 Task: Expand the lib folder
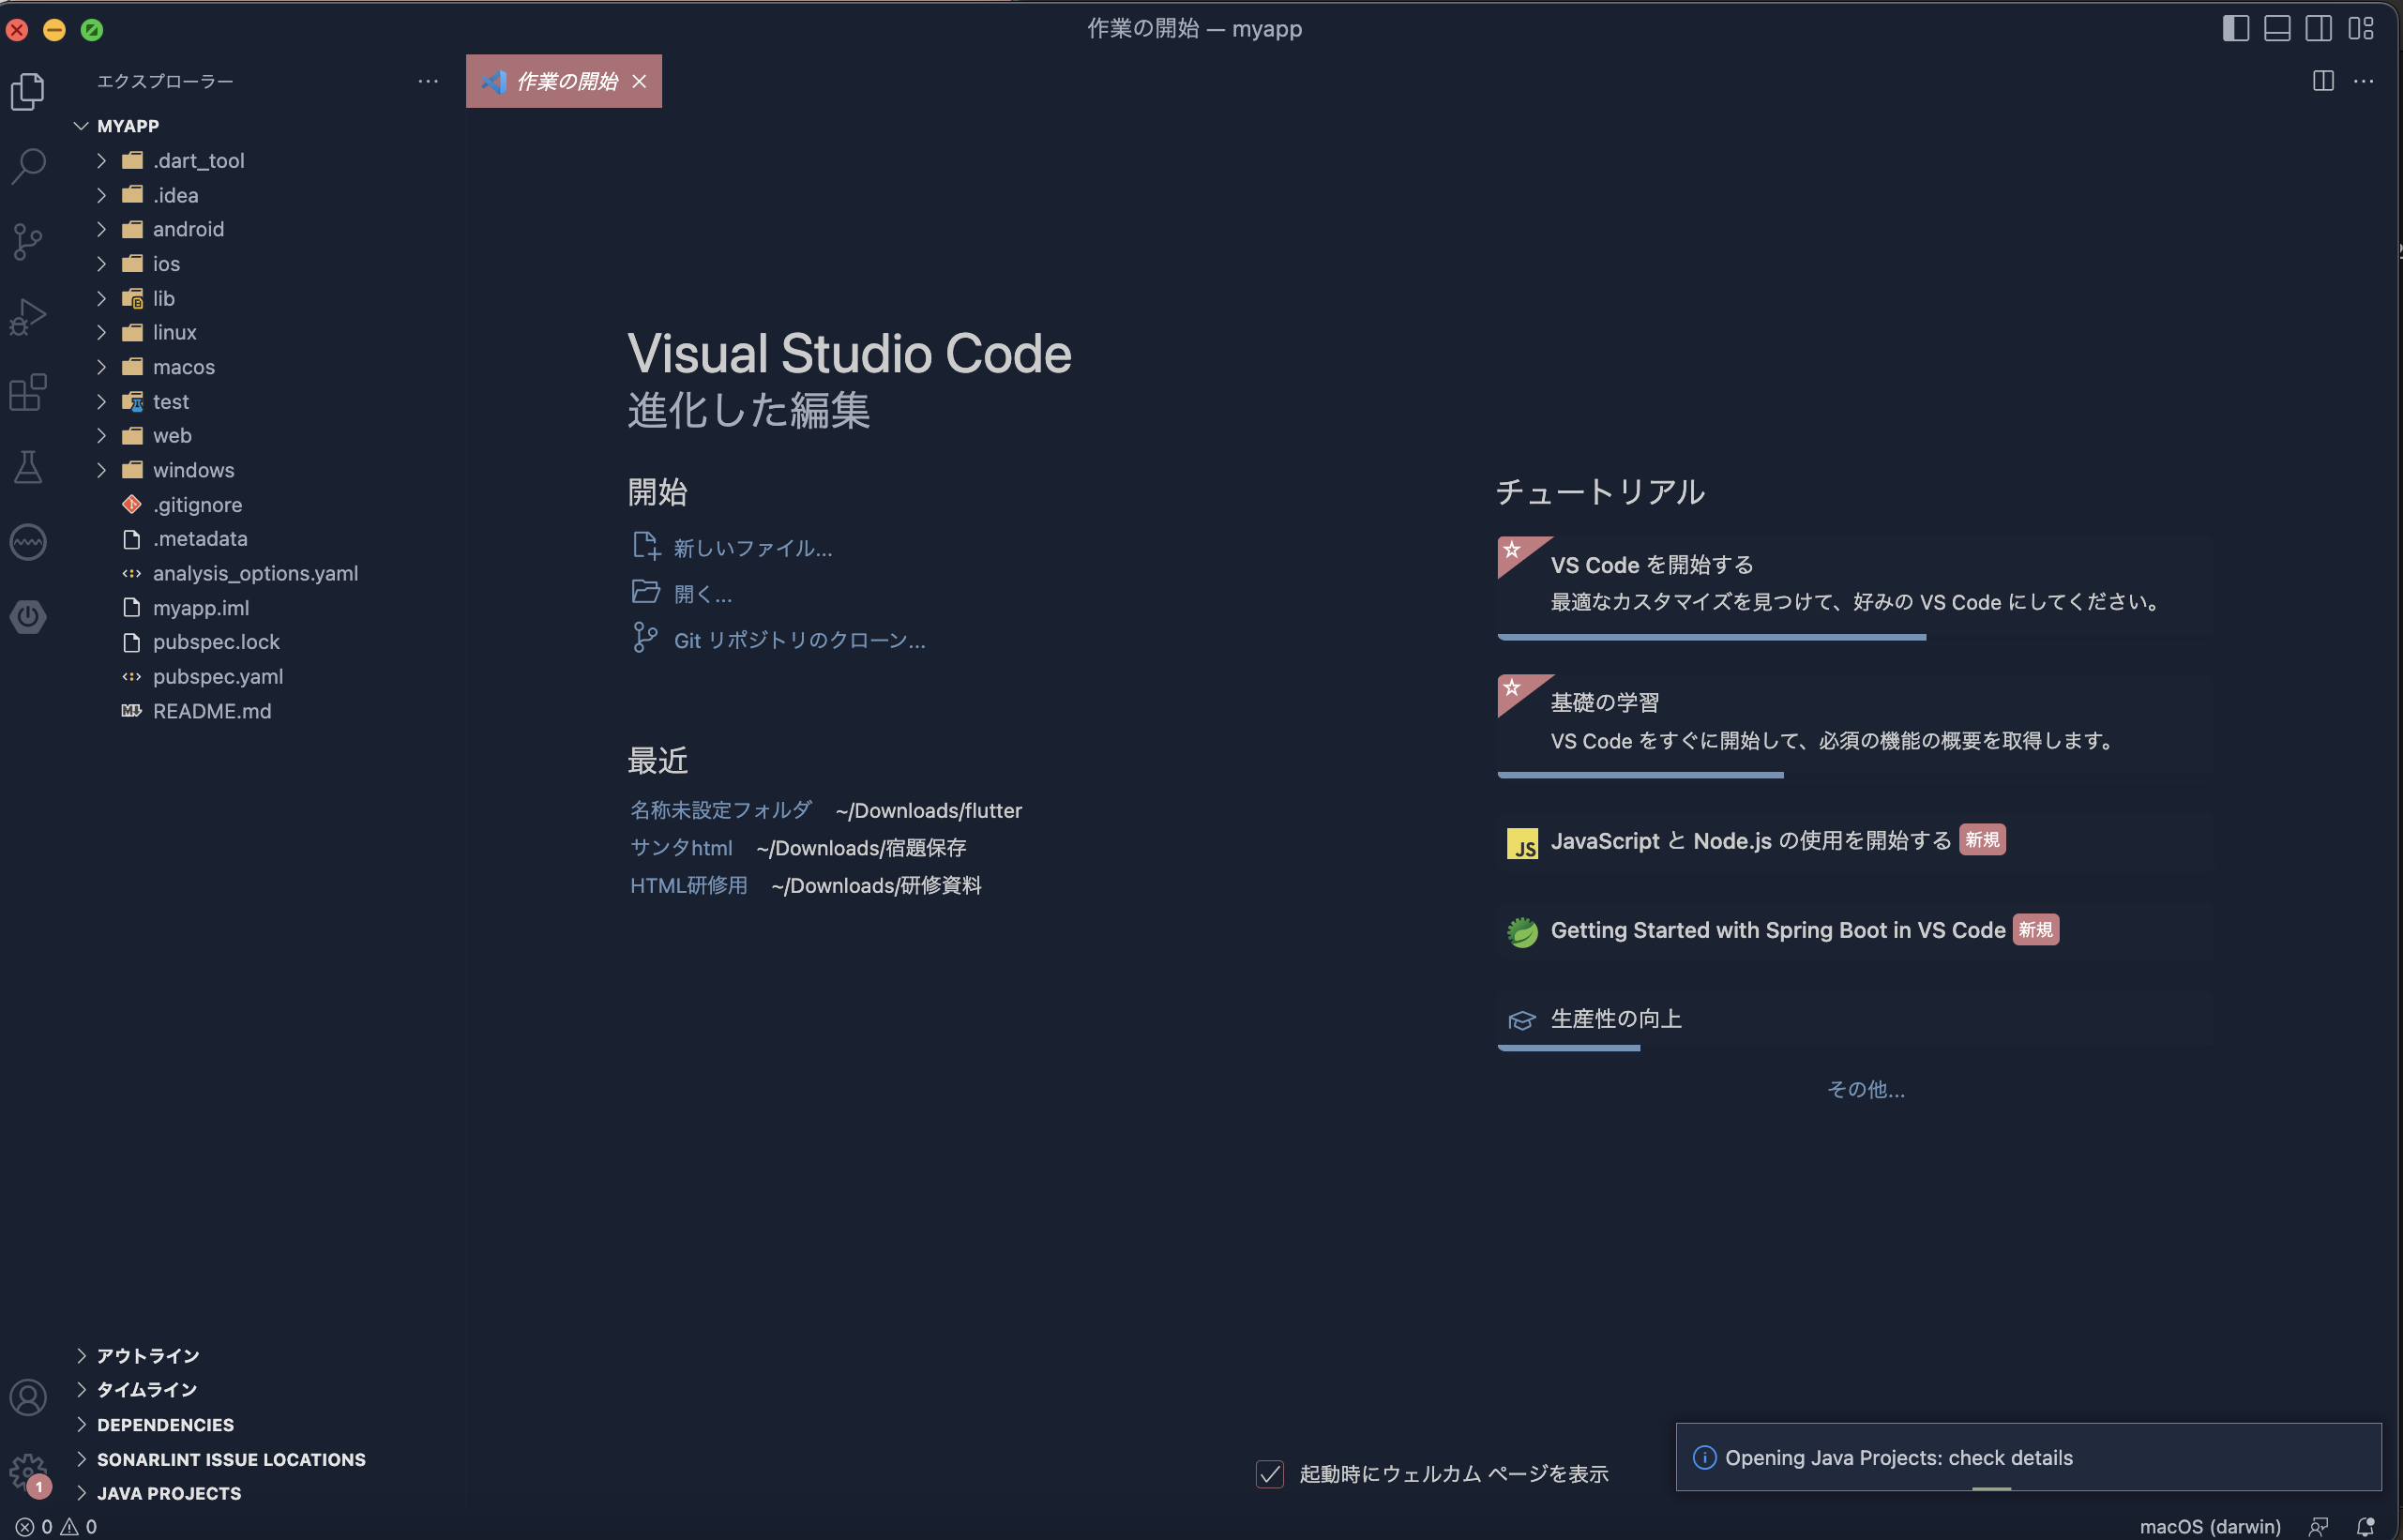(x=163, y=298)
